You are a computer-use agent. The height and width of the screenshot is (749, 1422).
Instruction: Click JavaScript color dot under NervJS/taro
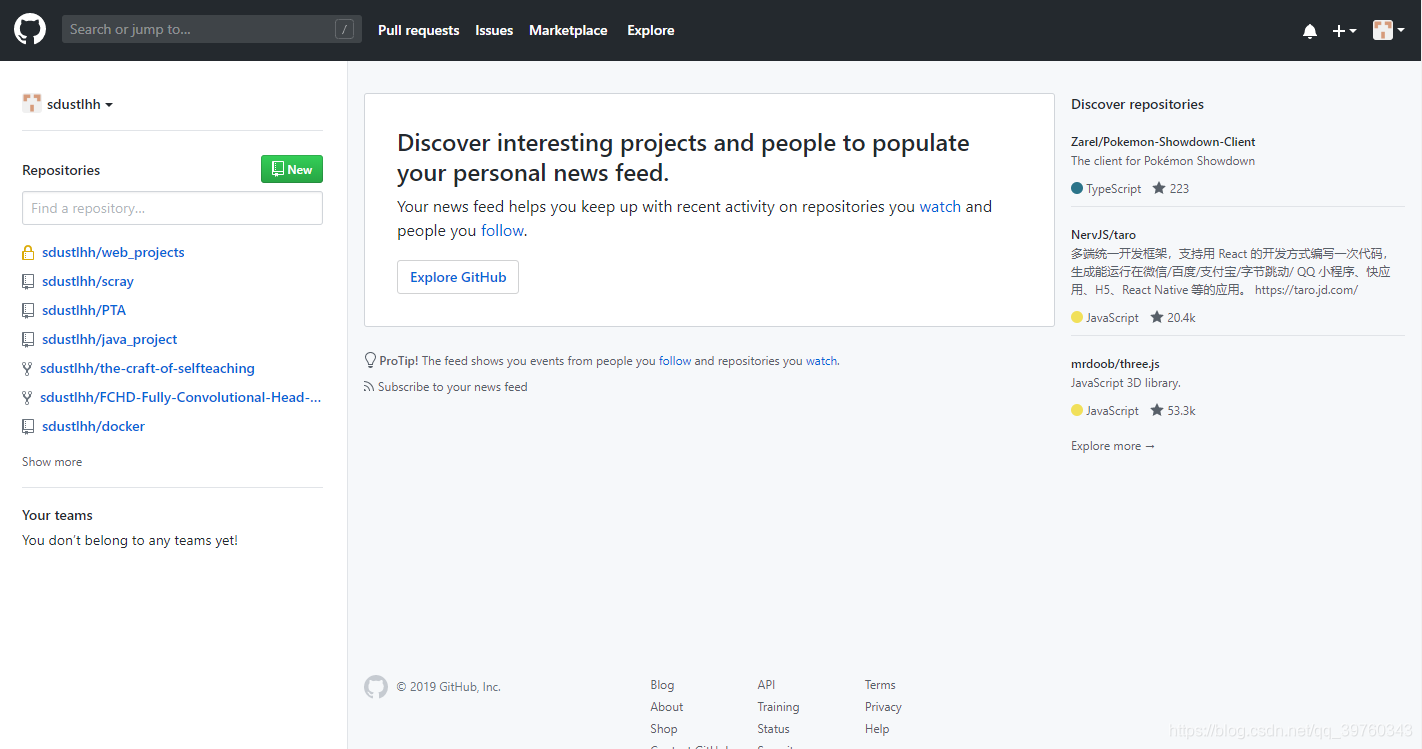point(1077,317)
